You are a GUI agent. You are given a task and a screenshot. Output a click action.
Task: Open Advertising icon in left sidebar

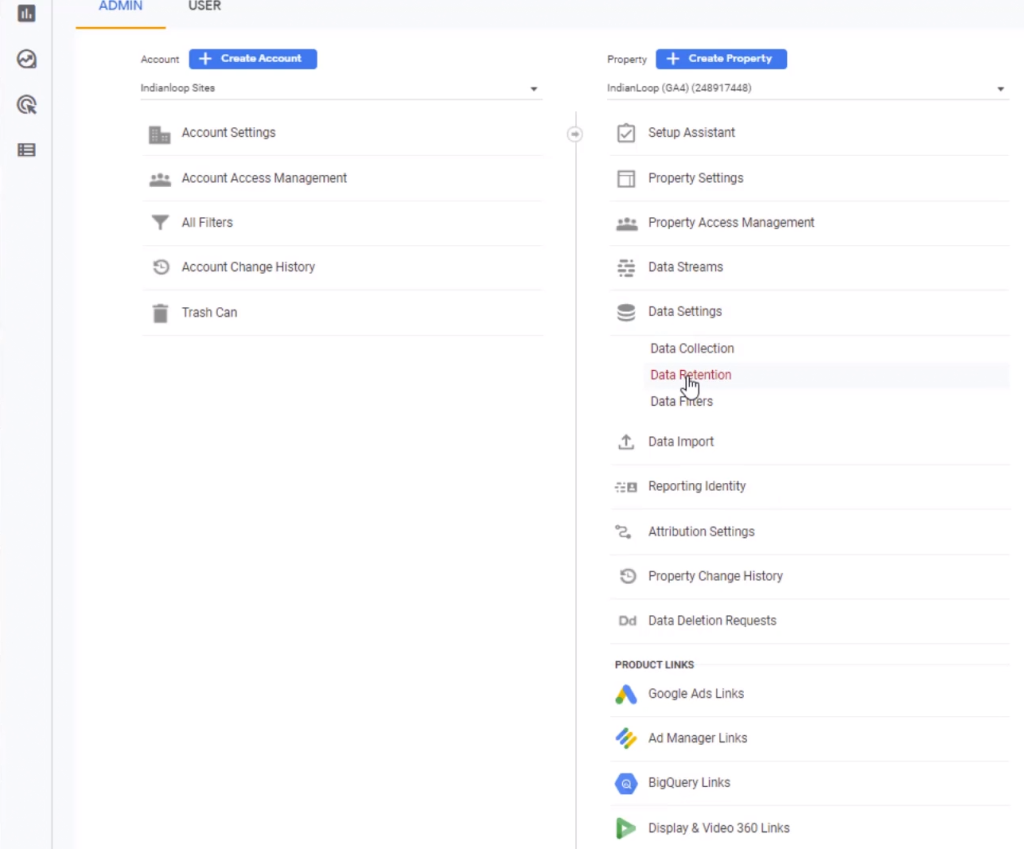click(x=27, y=104)
